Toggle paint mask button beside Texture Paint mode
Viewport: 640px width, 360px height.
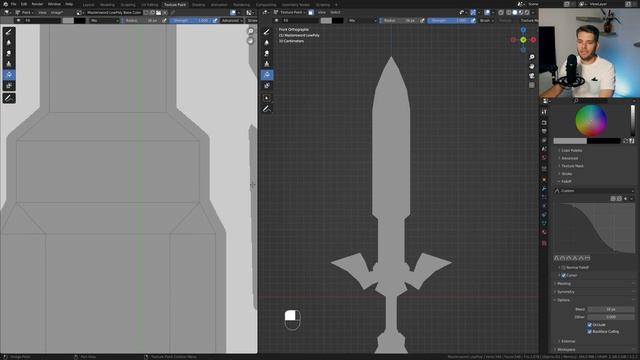pos(311,13)
